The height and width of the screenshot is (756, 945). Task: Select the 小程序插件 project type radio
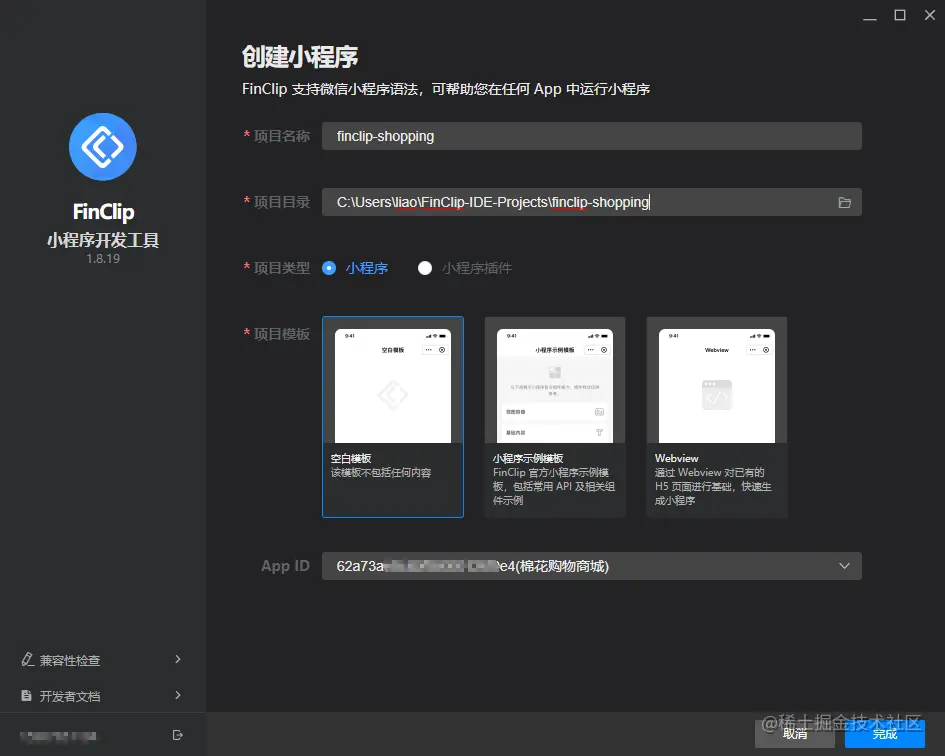[425, 268]
